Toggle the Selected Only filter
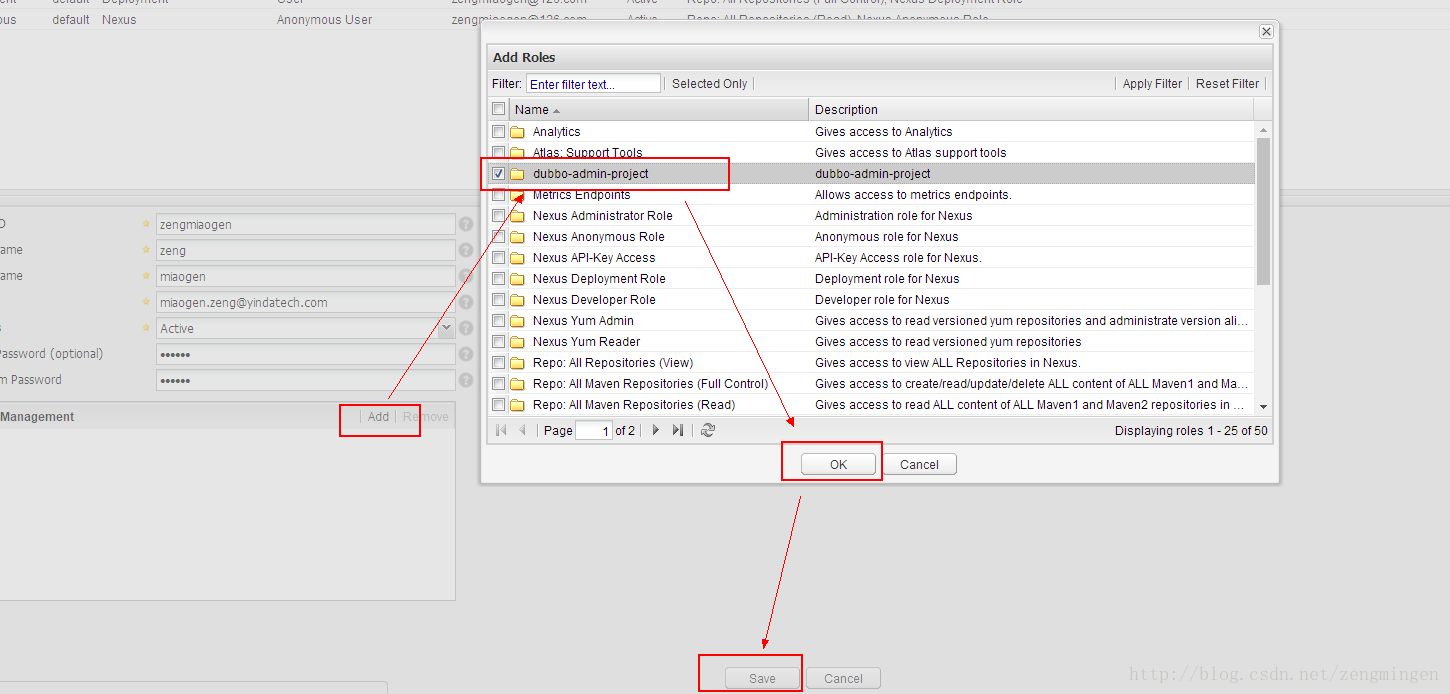1450x694 pixels. [x=710, y=84]
